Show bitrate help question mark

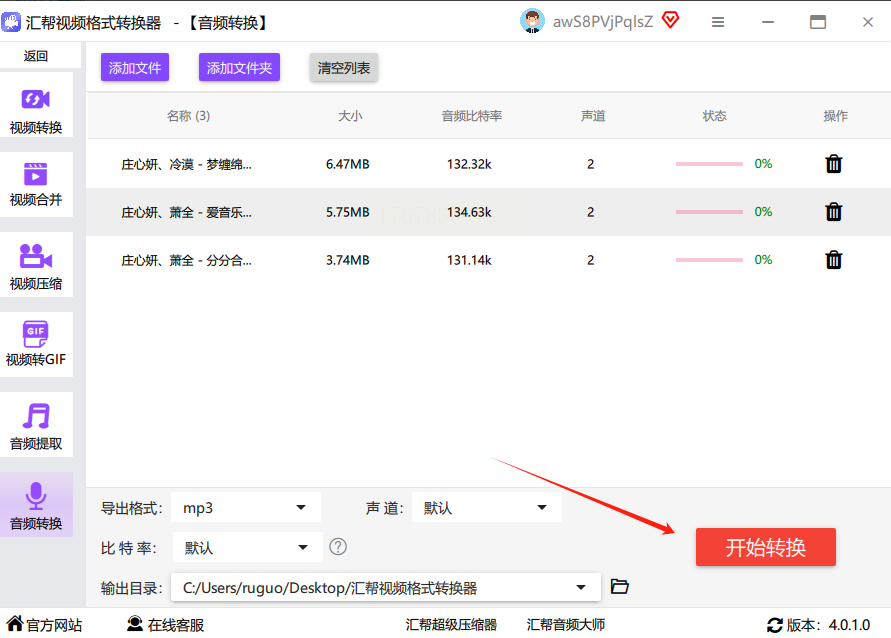pos(338,547)
